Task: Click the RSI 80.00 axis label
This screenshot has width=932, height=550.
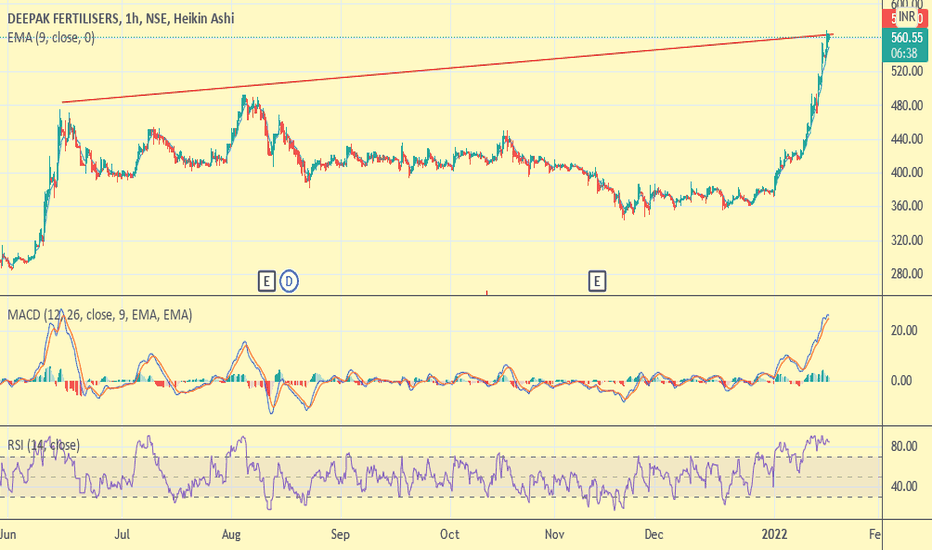Action: 904,446
